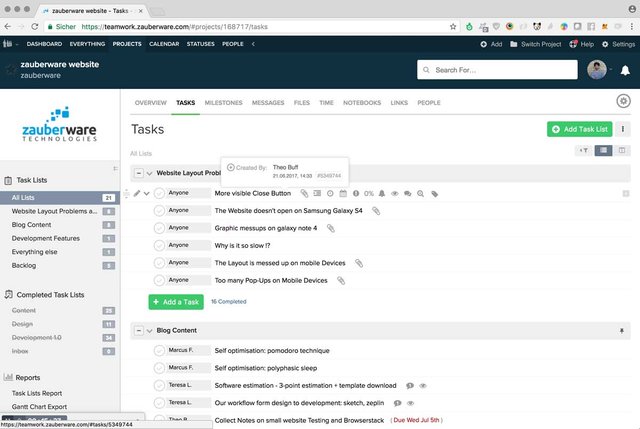Toggle followers eye on 'Software estimation' task
Image resolution: width=640 pixels, height=429 pixels.
point(423,386)
